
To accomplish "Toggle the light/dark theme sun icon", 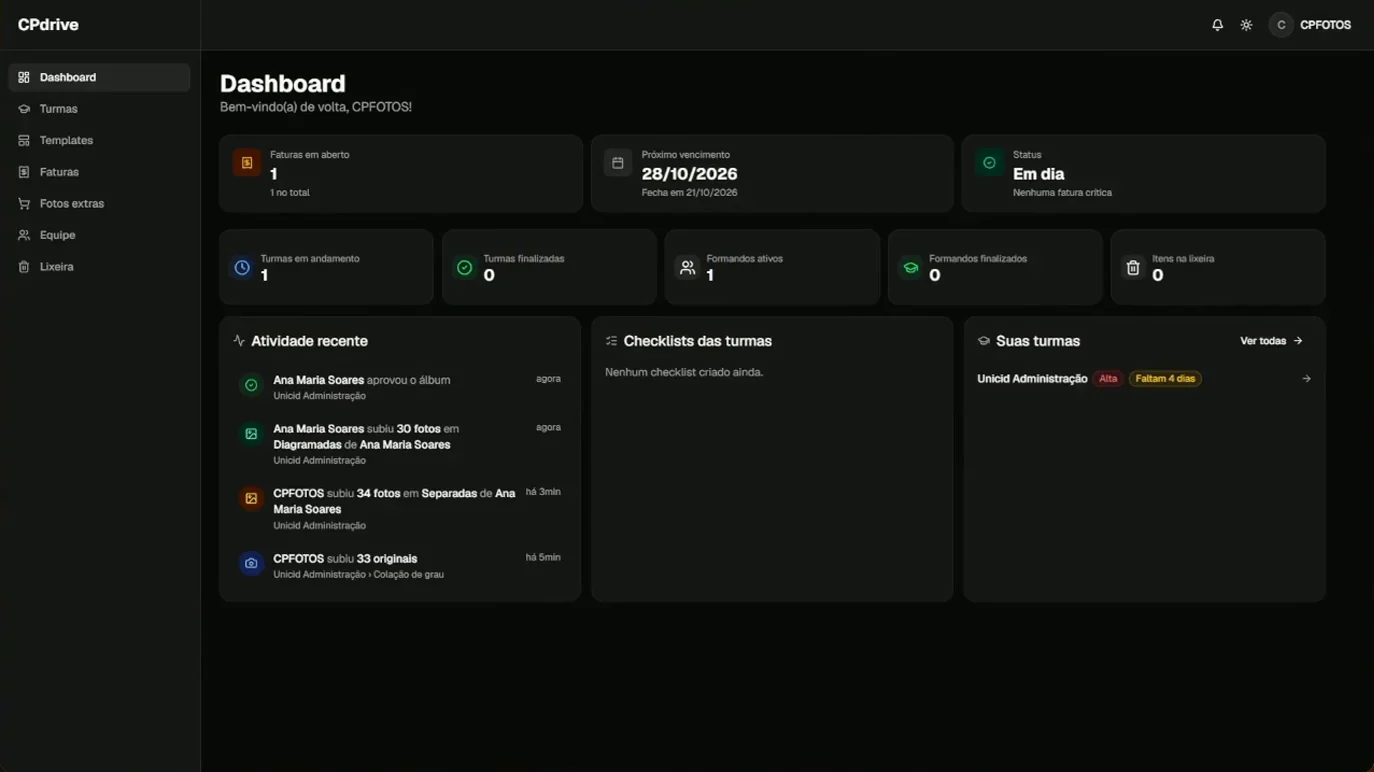I will (1246, 25).
